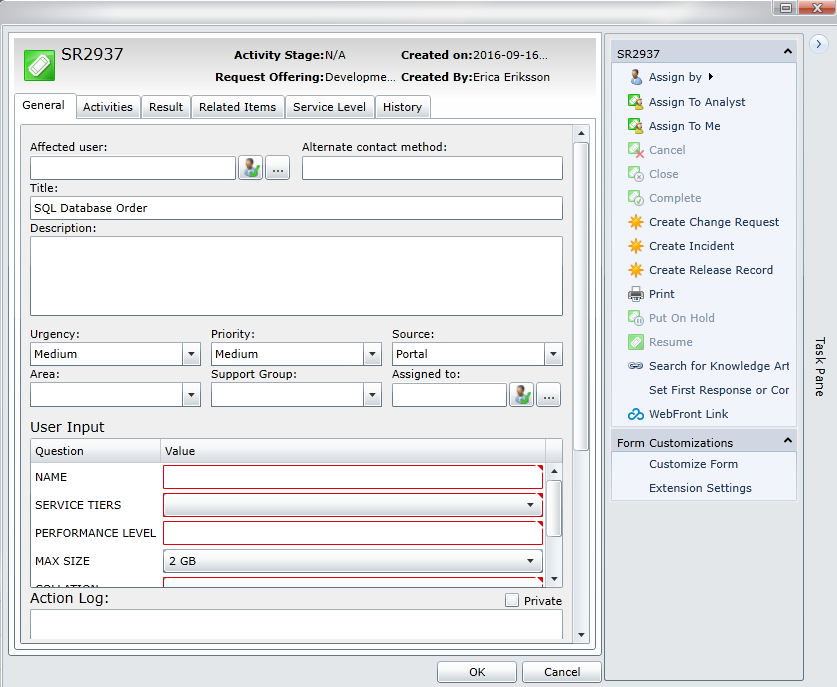Click the Close request icon in task pane
The height and width of the screenshot is (687, 837).
(x=636, y=173)
